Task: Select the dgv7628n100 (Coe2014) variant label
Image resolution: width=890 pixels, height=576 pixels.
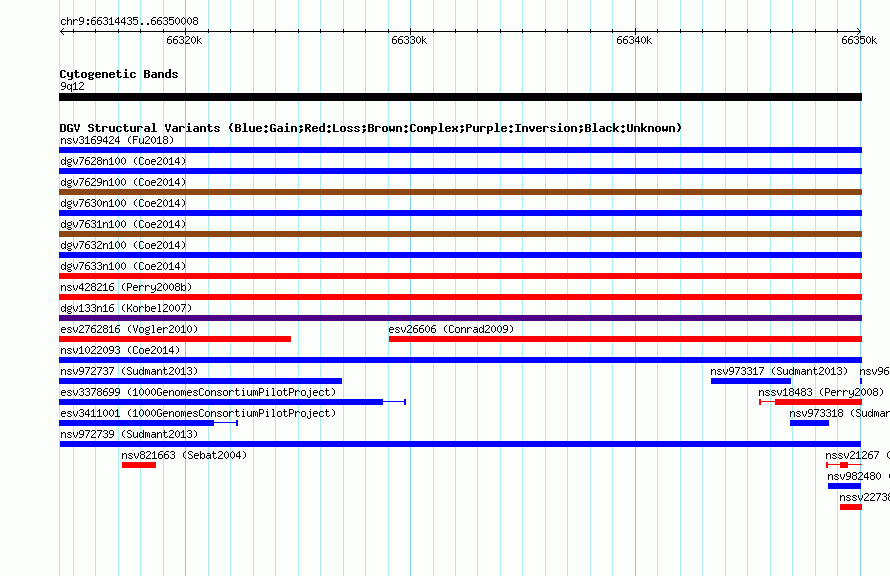Action: [123, 161]
